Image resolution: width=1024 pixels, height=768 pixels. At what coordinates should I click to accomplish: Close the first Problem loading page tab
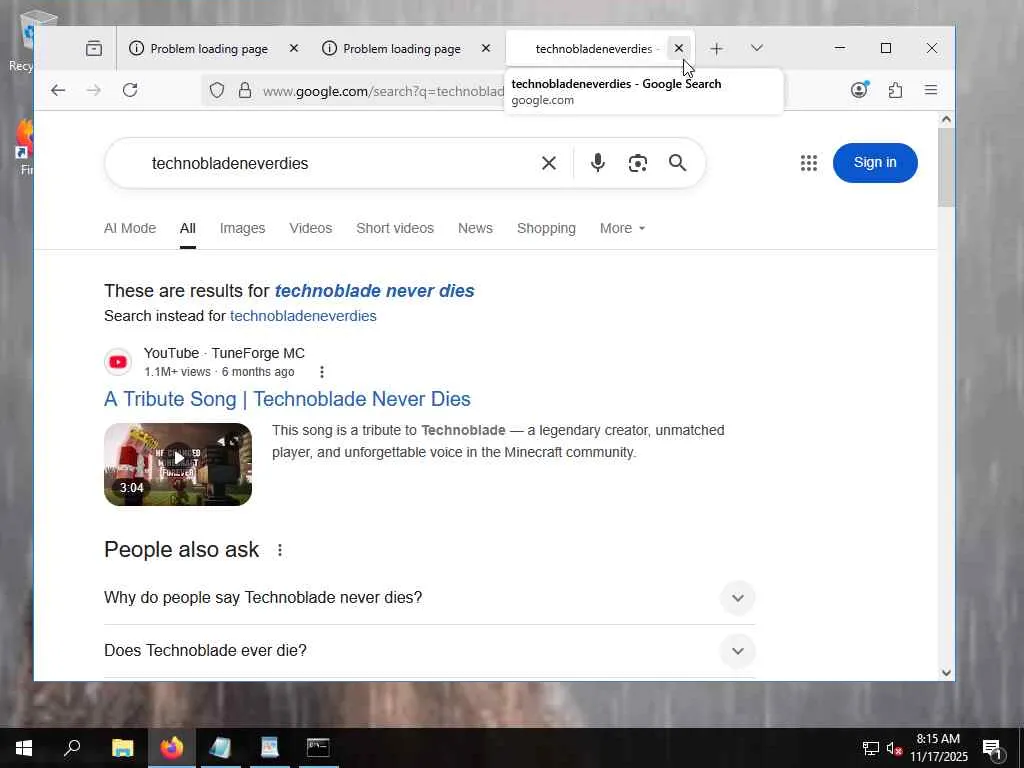pyautogui.click(x=294, y=48)
